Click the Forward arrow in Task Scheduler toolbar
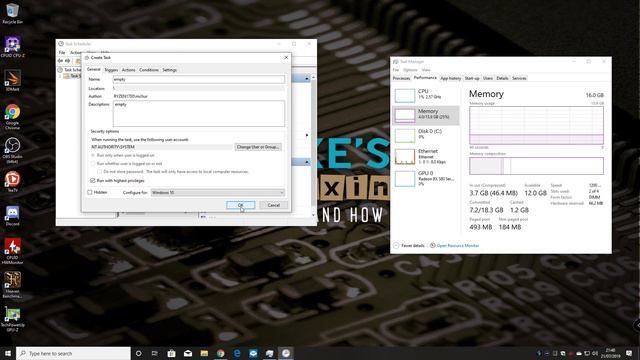The width and height of the screenshot is (640, 360). [68, 61]
